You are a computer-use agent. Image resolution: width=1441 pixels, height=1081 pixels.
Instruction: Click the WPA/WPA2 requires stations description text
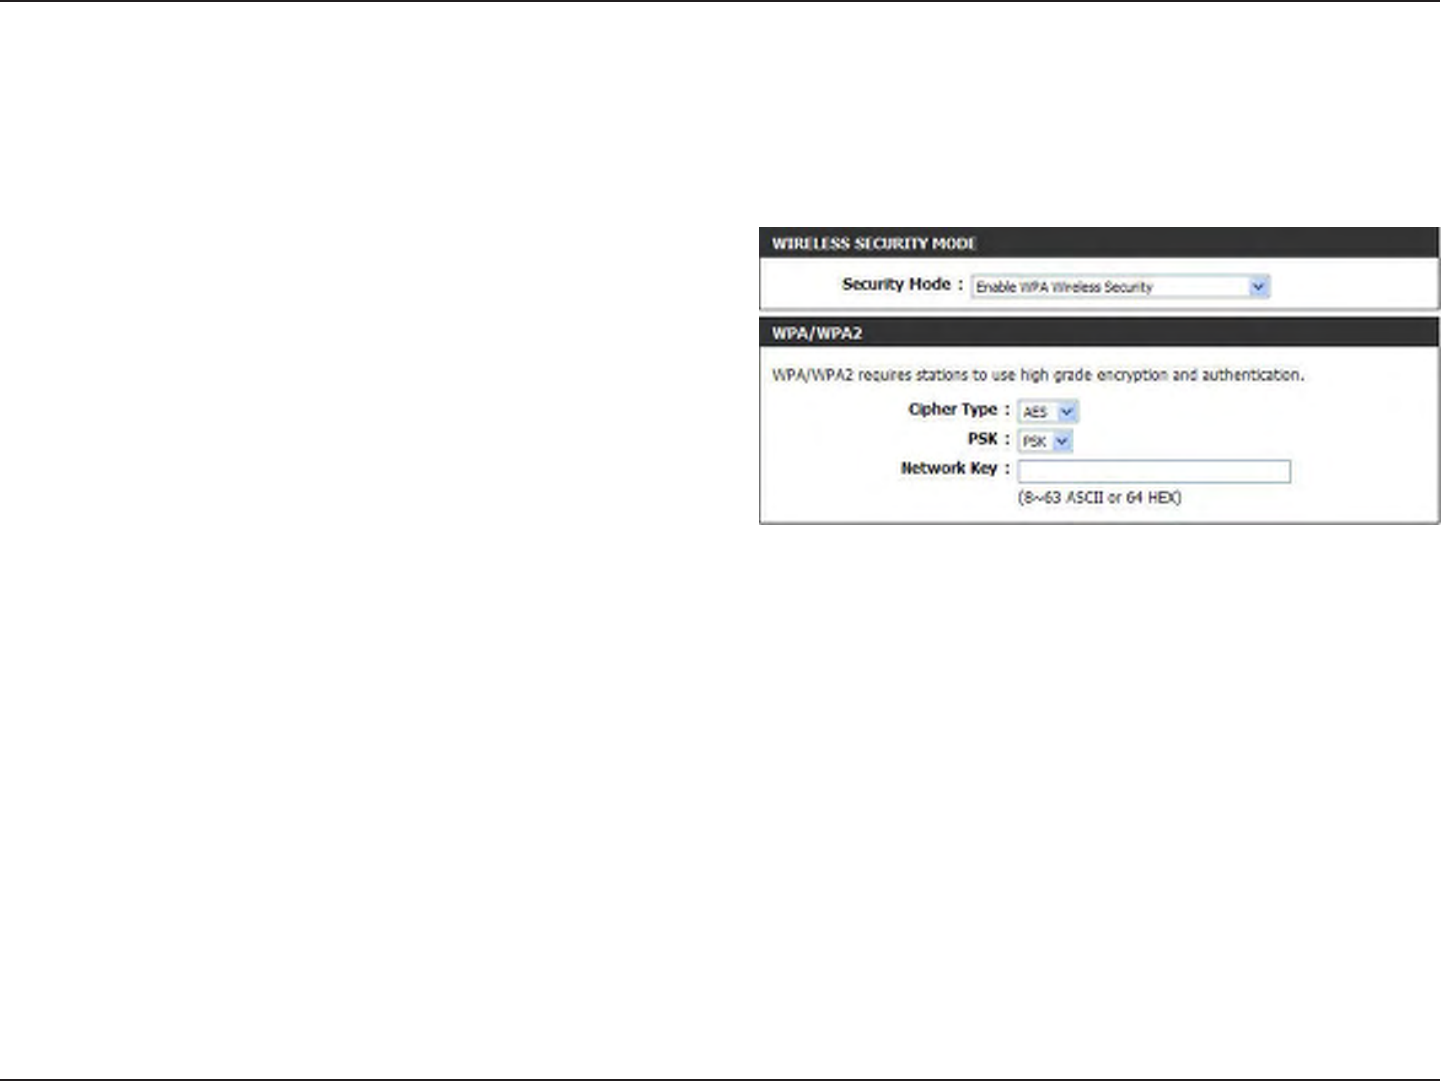[1038, 376]
